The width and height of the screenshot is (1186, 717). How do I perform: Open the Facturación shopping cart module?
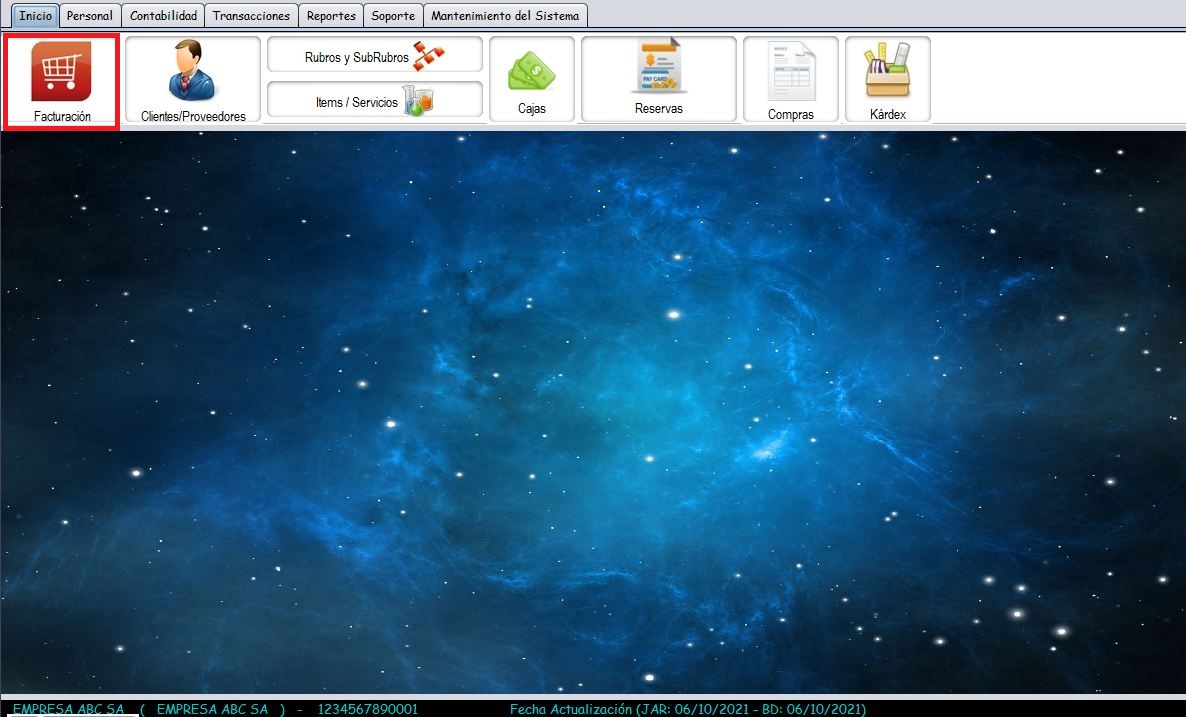pyautogui.click(x=61, y=81)
